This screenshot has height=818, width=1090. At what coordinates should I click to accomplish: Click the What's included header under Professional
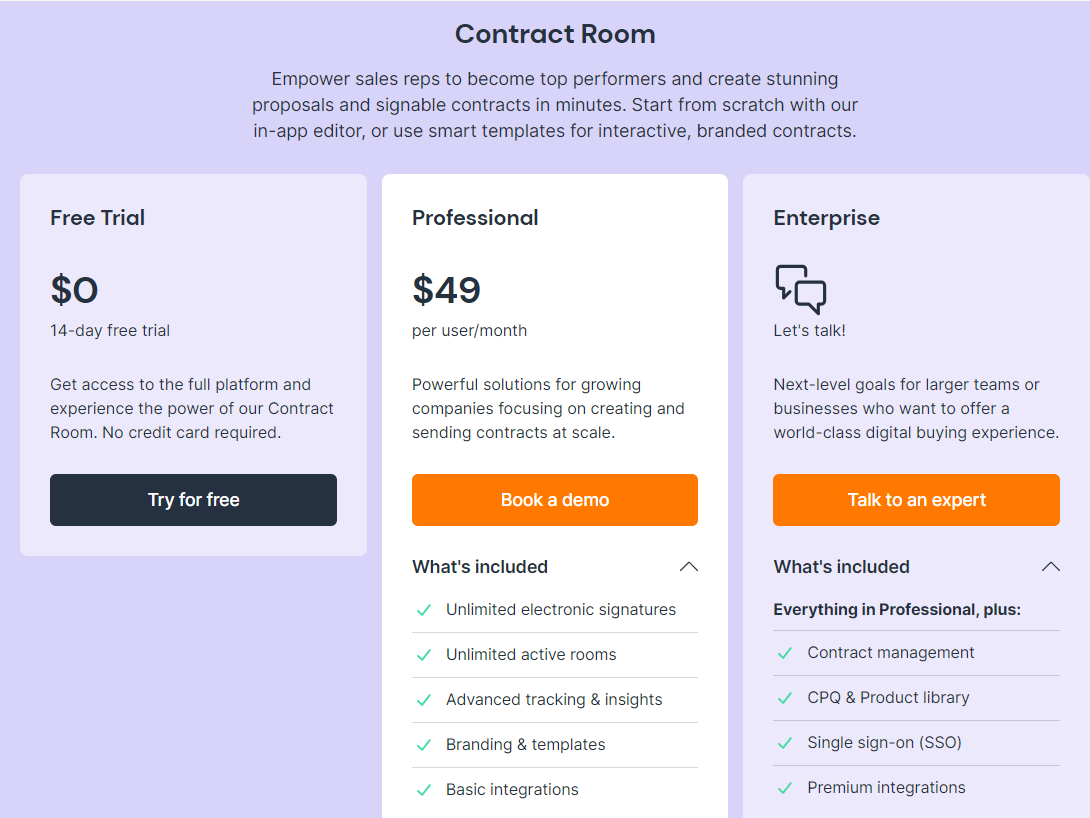480,566
